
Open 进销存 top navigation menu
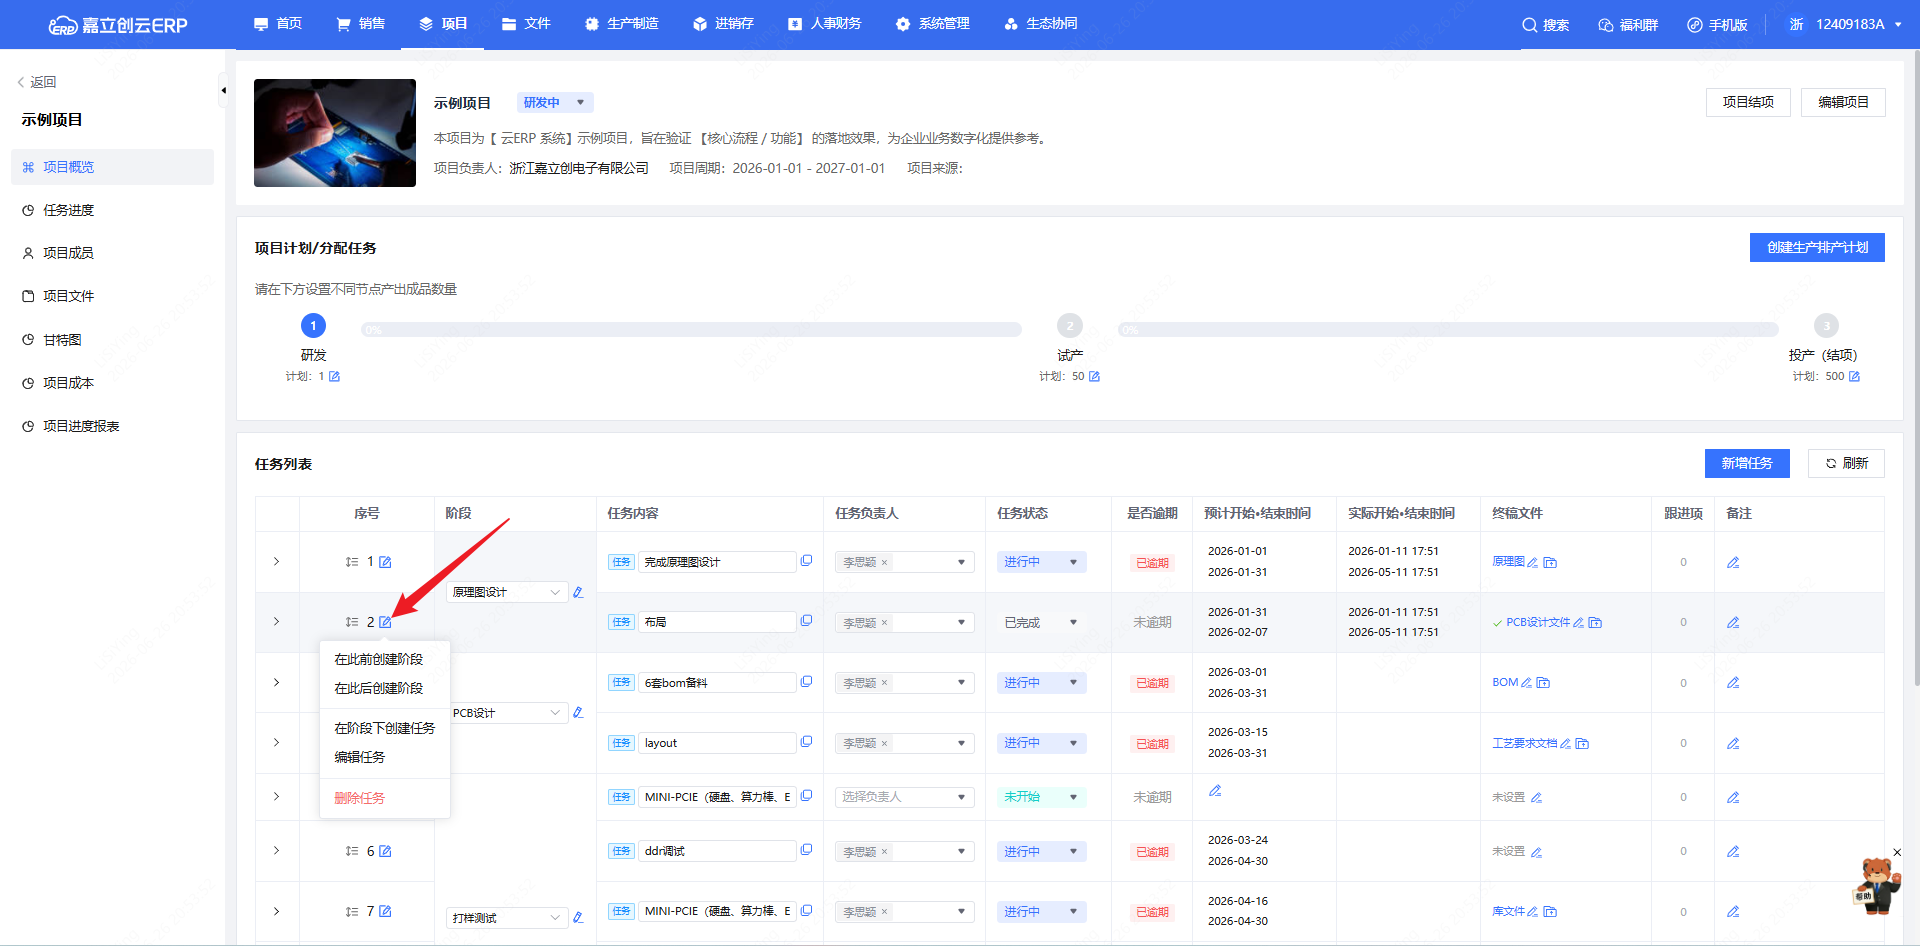[724, 24]
